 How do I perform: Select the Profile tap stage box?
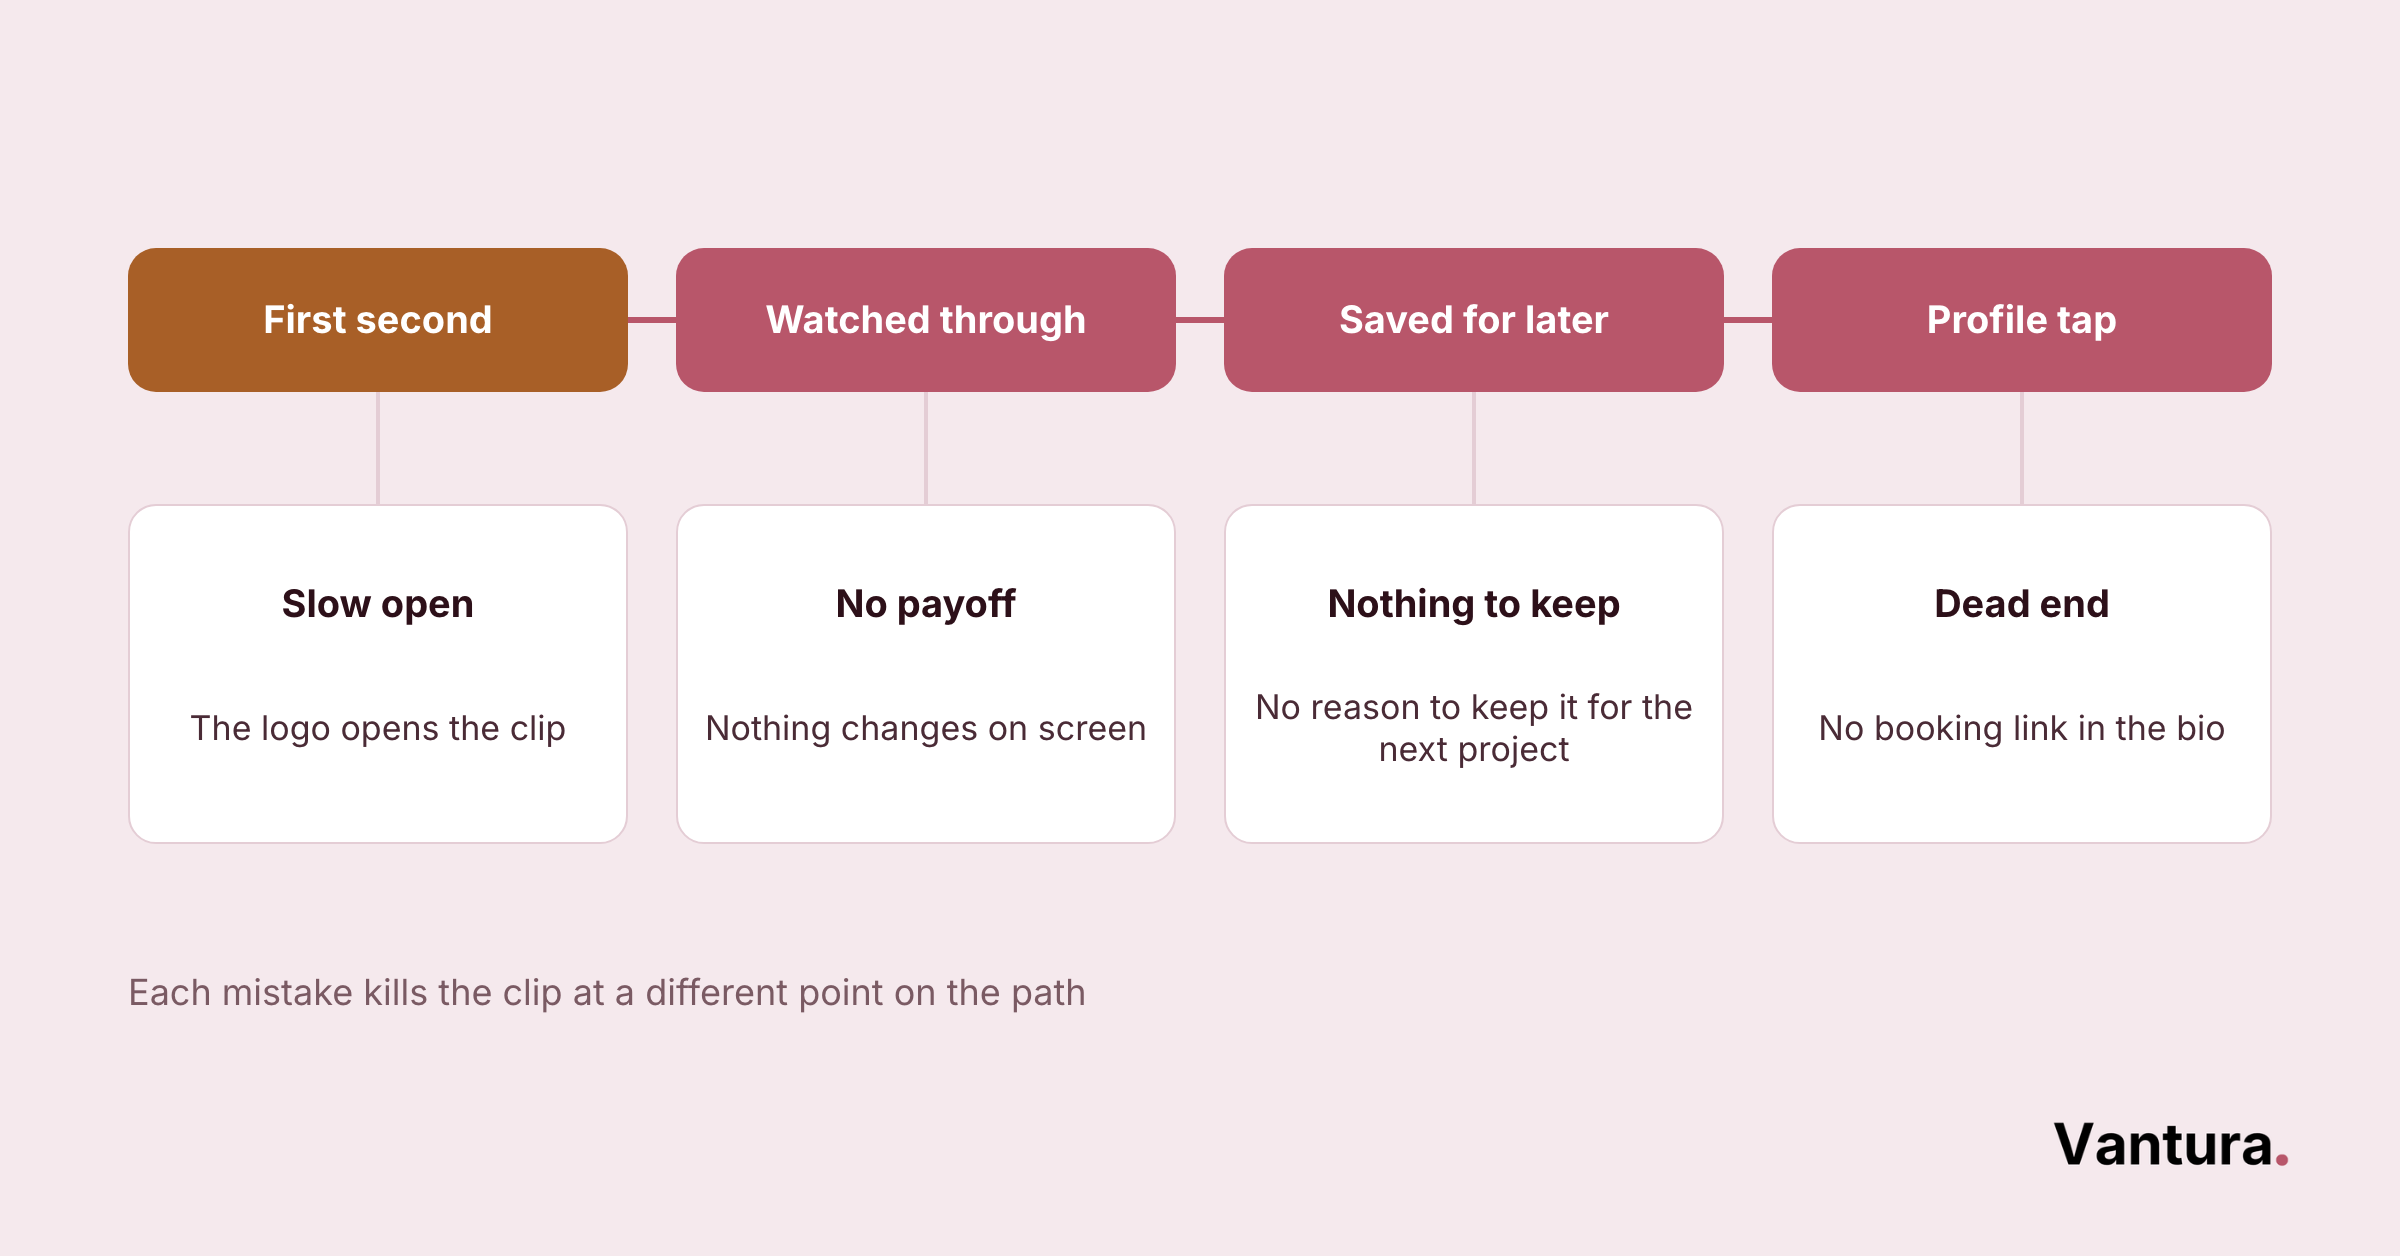pyautogui.click(x=2022, y=320)
